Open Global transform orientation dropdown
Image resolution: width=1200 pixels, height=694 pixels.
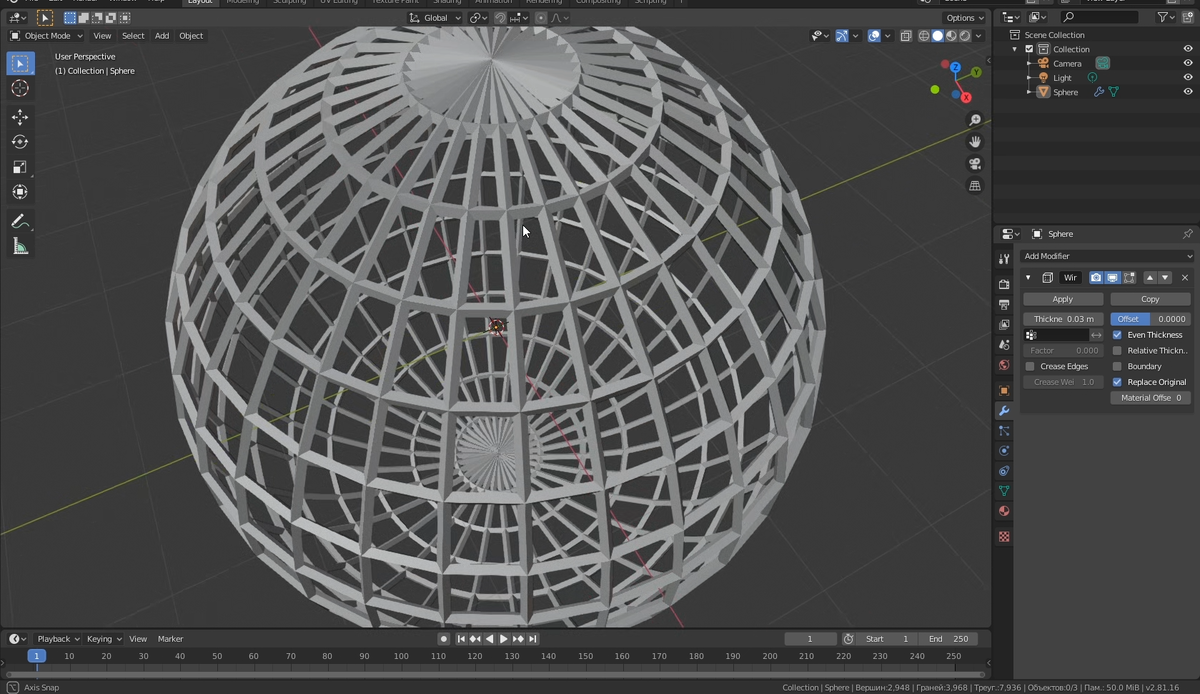pyautogui.click(x=436, y=18)
